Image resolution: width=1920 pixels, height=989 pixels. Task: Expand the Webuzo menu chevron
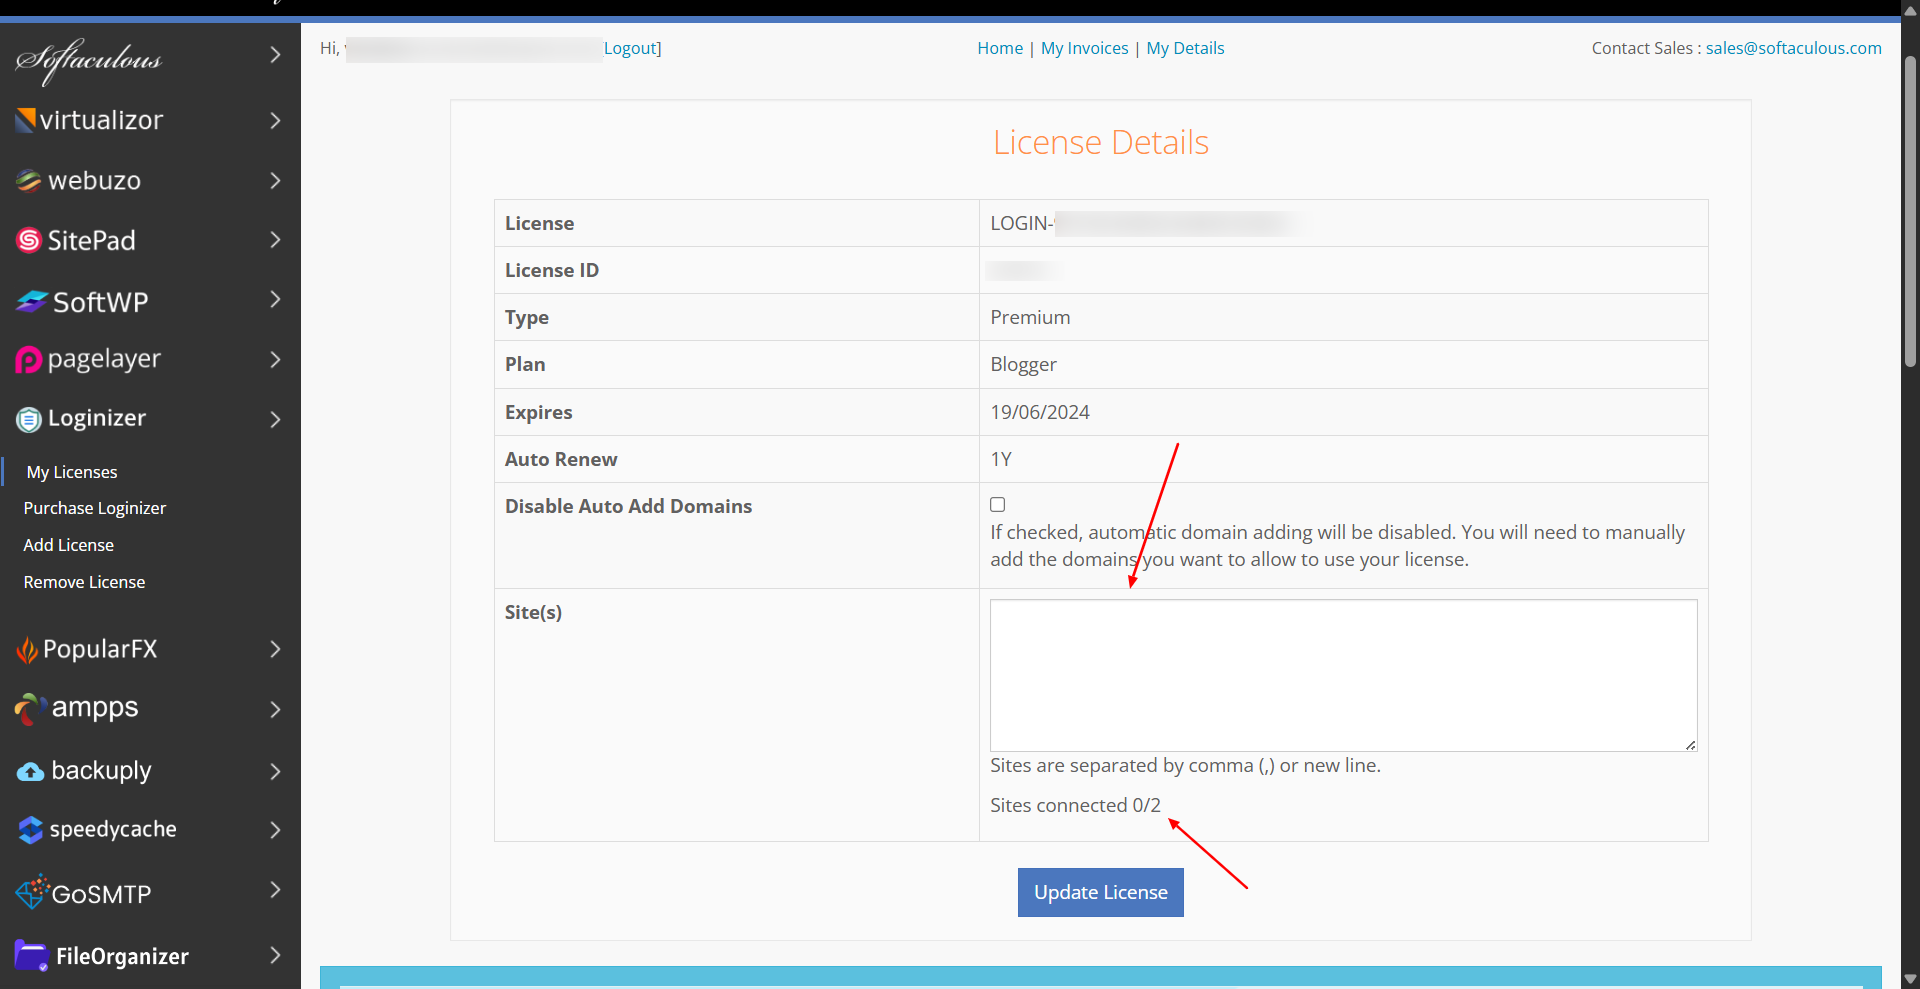[x=276, y=181]
